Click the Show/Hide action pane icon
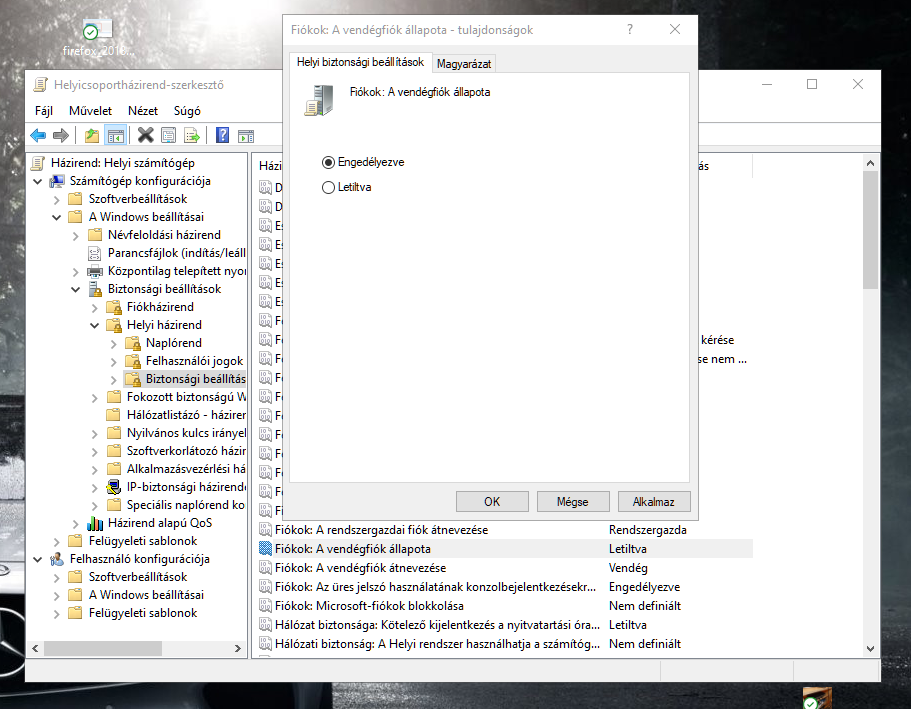911x709 pixels. tap(246, 137)
